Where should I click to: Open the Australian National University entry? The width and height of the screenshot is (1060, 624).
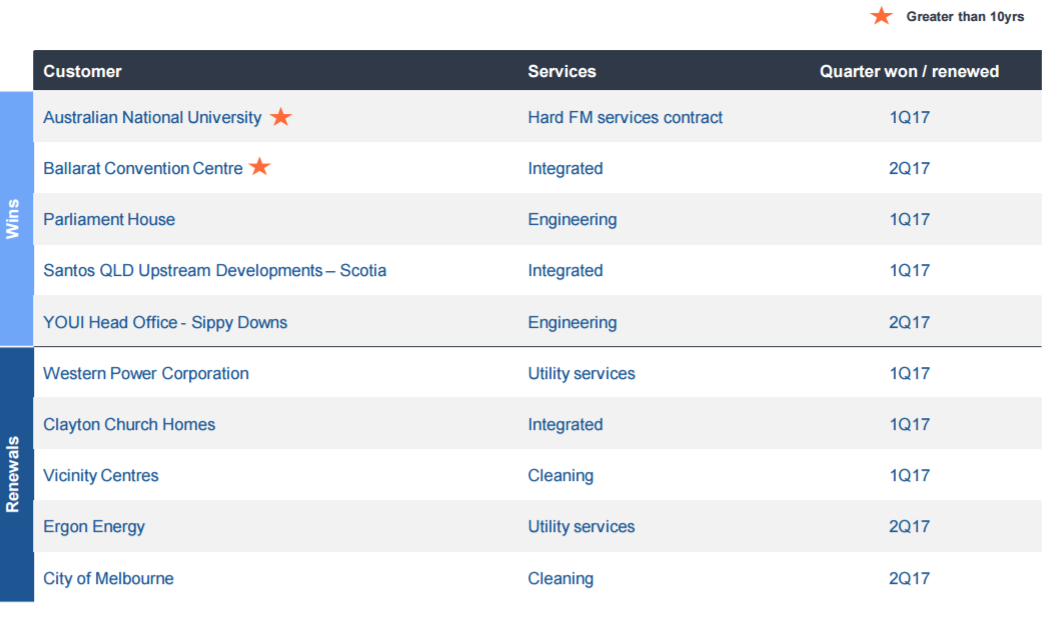152,117
